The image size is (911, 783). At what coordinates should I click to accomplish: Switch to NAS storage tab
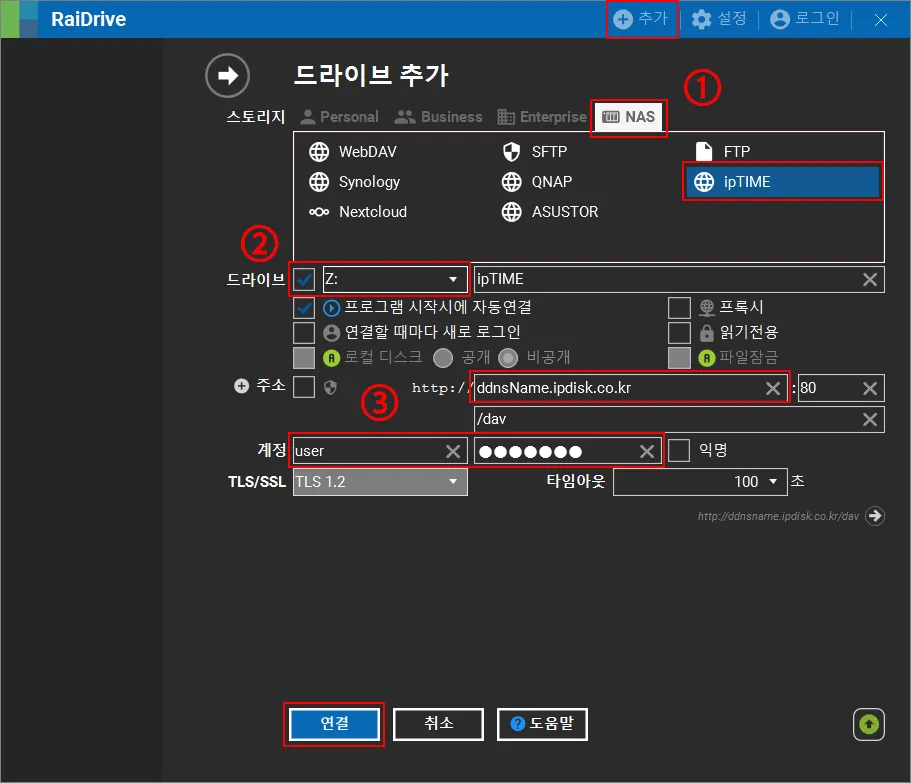[629, 117]
